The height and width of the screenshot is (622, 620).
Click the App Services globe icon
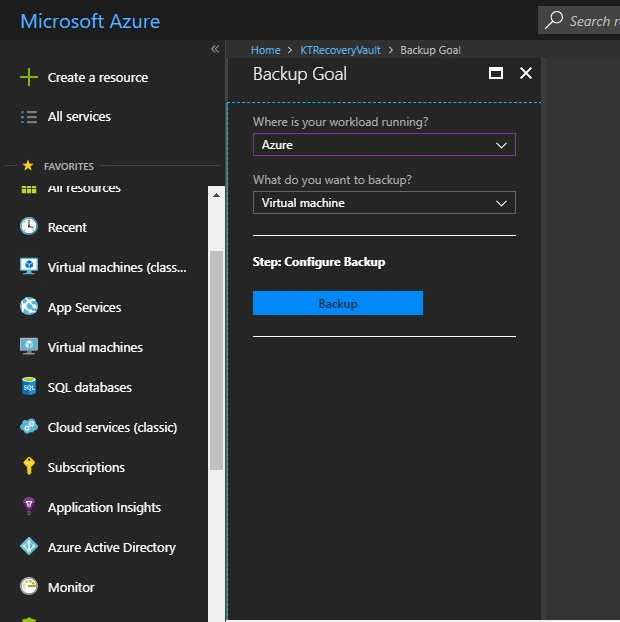pyautogui.click(x=29, y=306)
